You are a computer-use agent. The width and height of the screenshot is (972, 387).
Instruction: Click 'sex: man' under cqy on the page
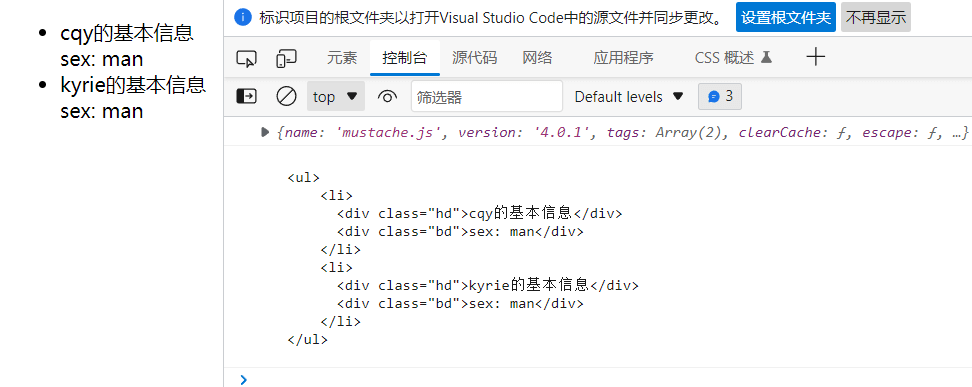pos(102,60)
